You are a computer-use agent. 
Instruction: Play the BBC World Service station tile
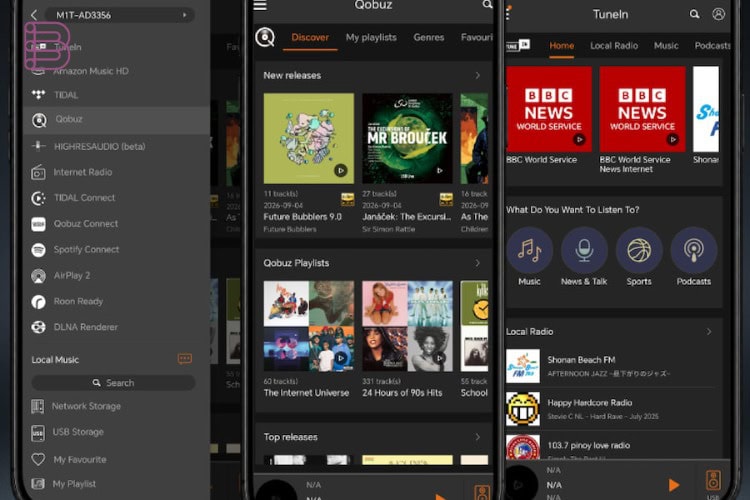[549, 109]
